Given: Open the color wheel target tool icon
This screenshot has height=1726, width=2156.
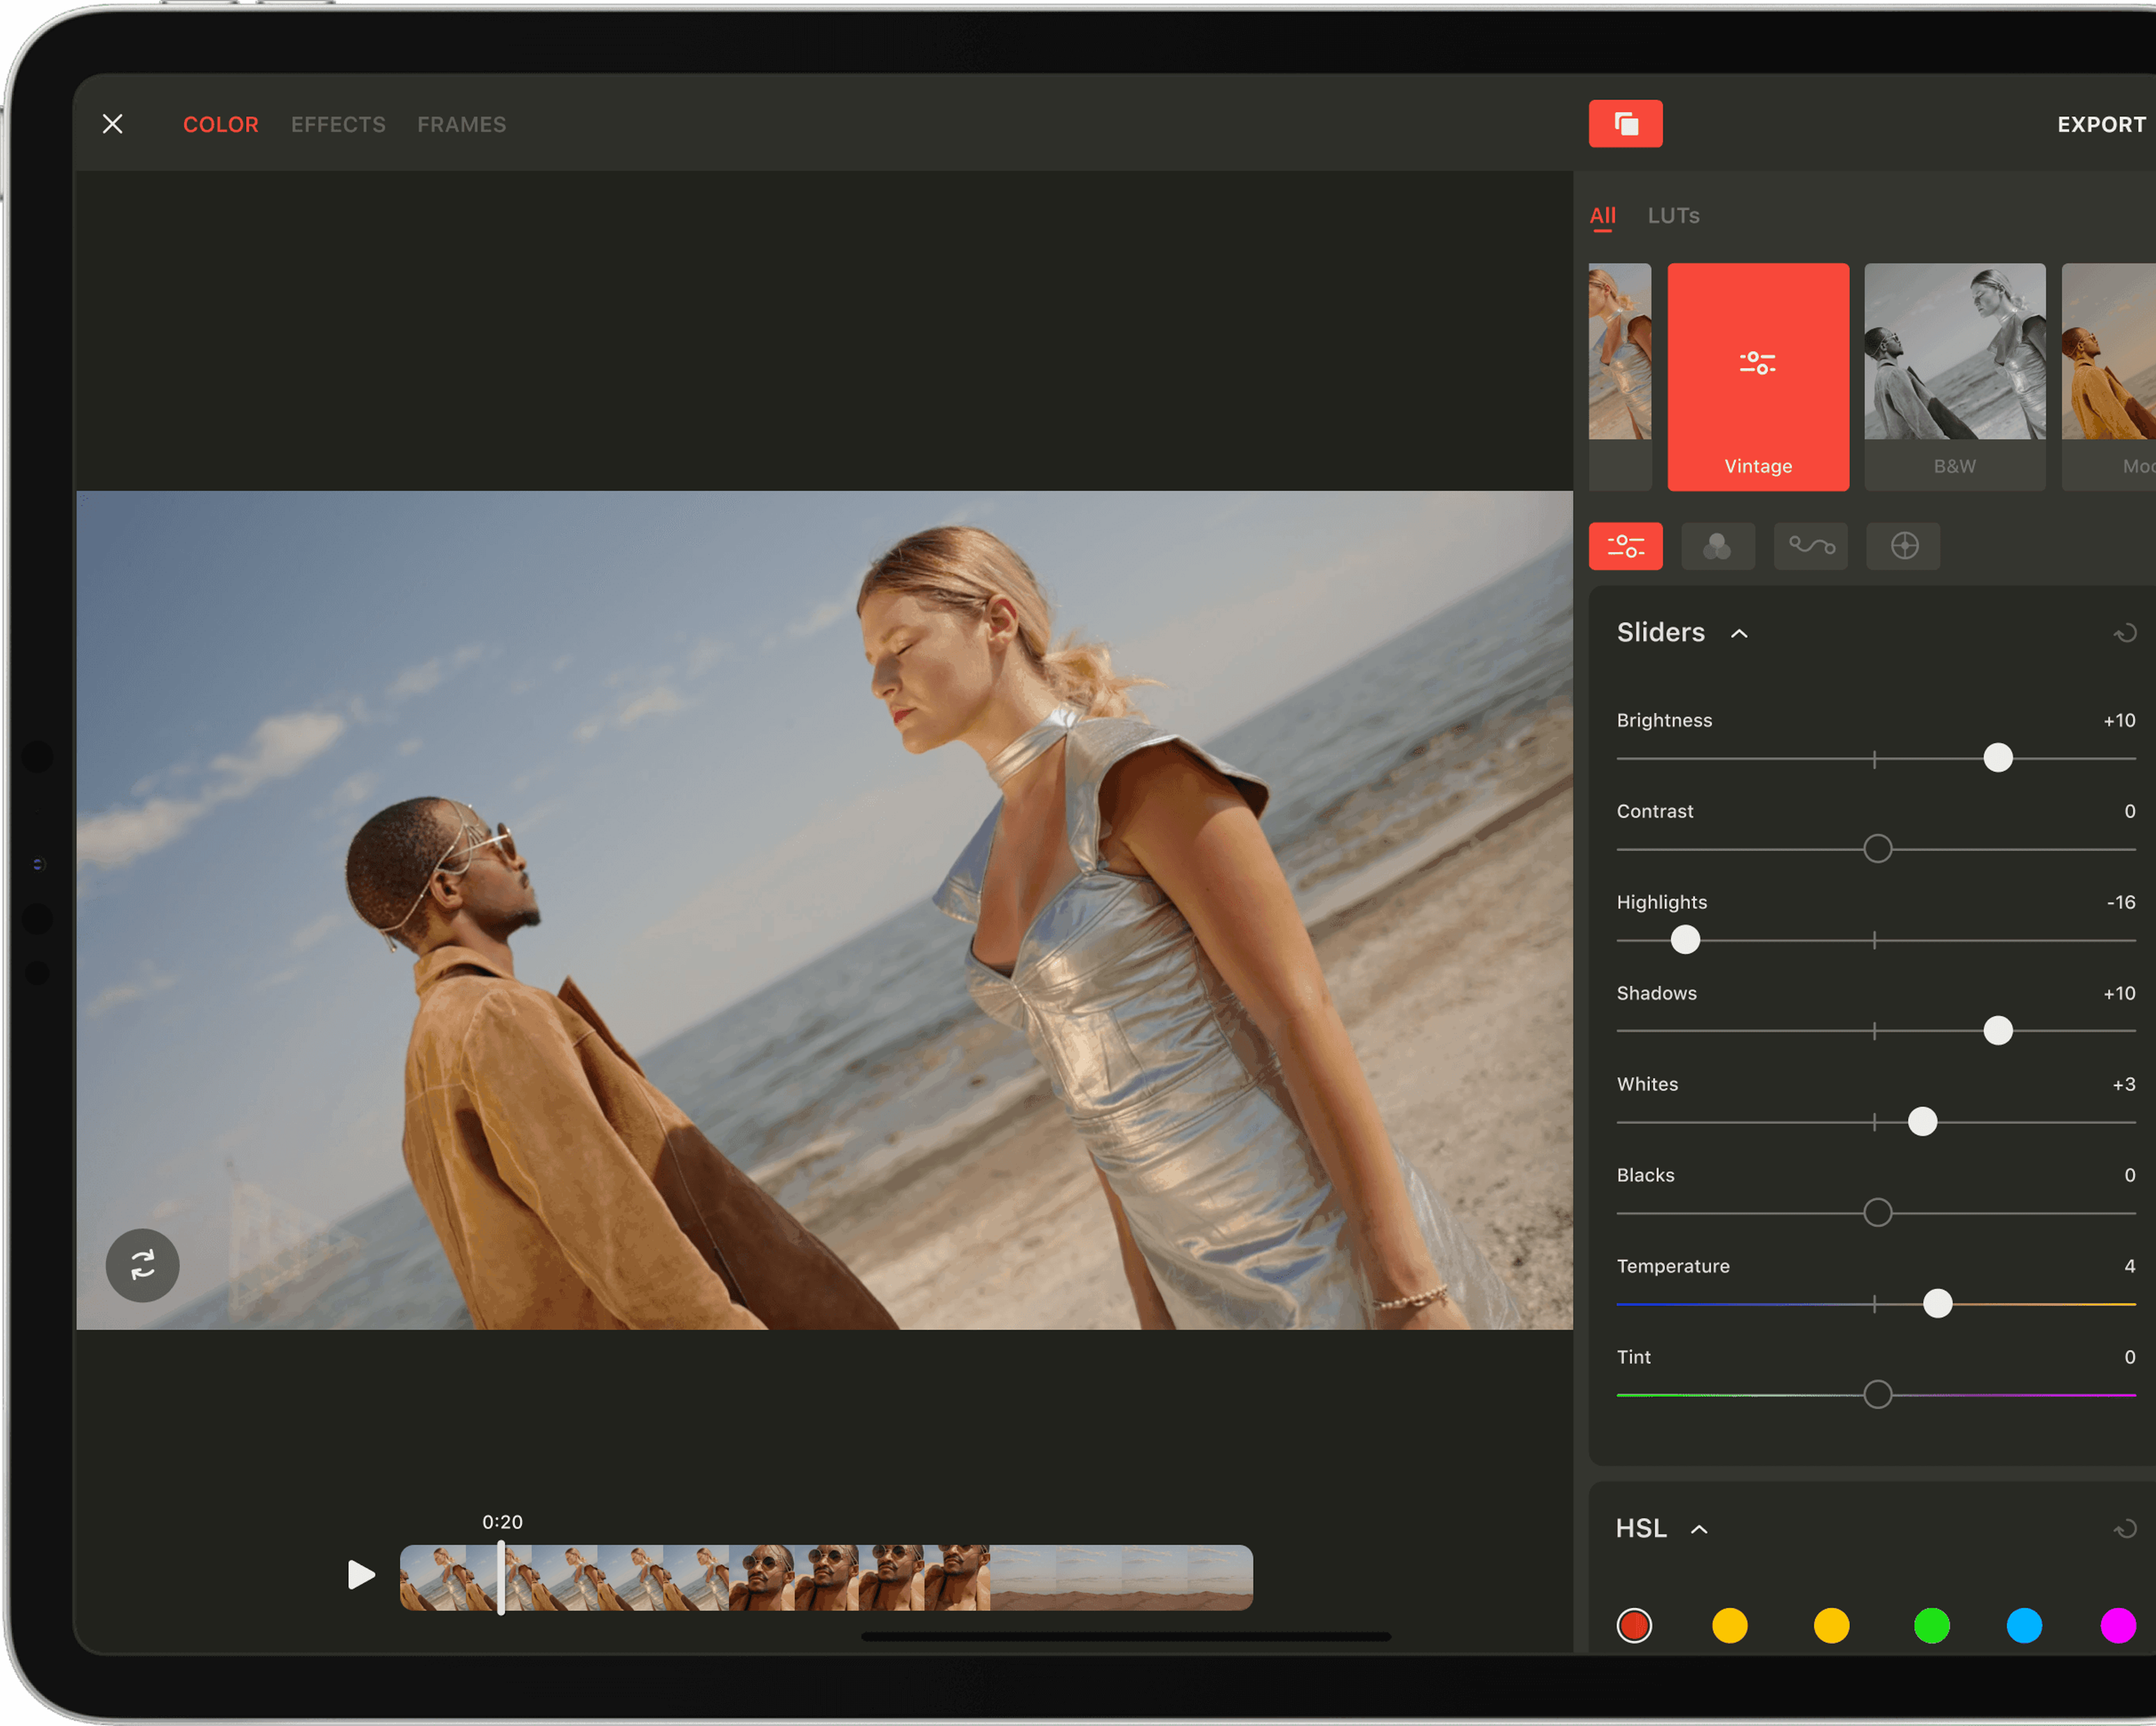Looking at the screenshot, I should point(1903,546).
